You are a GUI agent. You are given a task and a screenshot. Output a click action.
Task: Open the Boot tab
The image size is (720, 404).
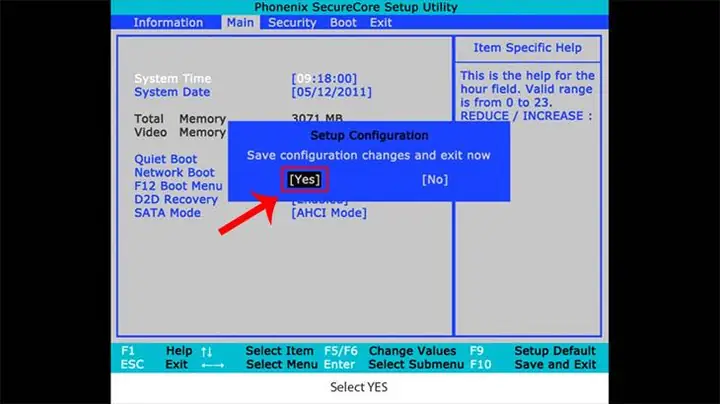343,22
